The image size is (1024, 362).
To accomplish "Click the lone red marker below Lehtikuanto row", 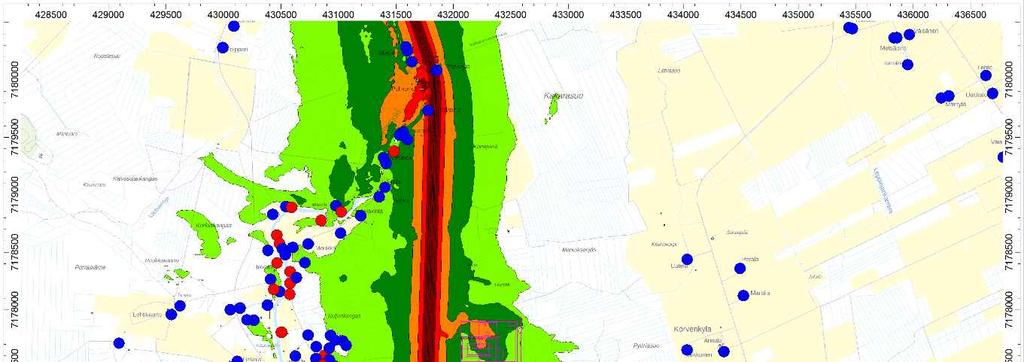I will (281, 332).
